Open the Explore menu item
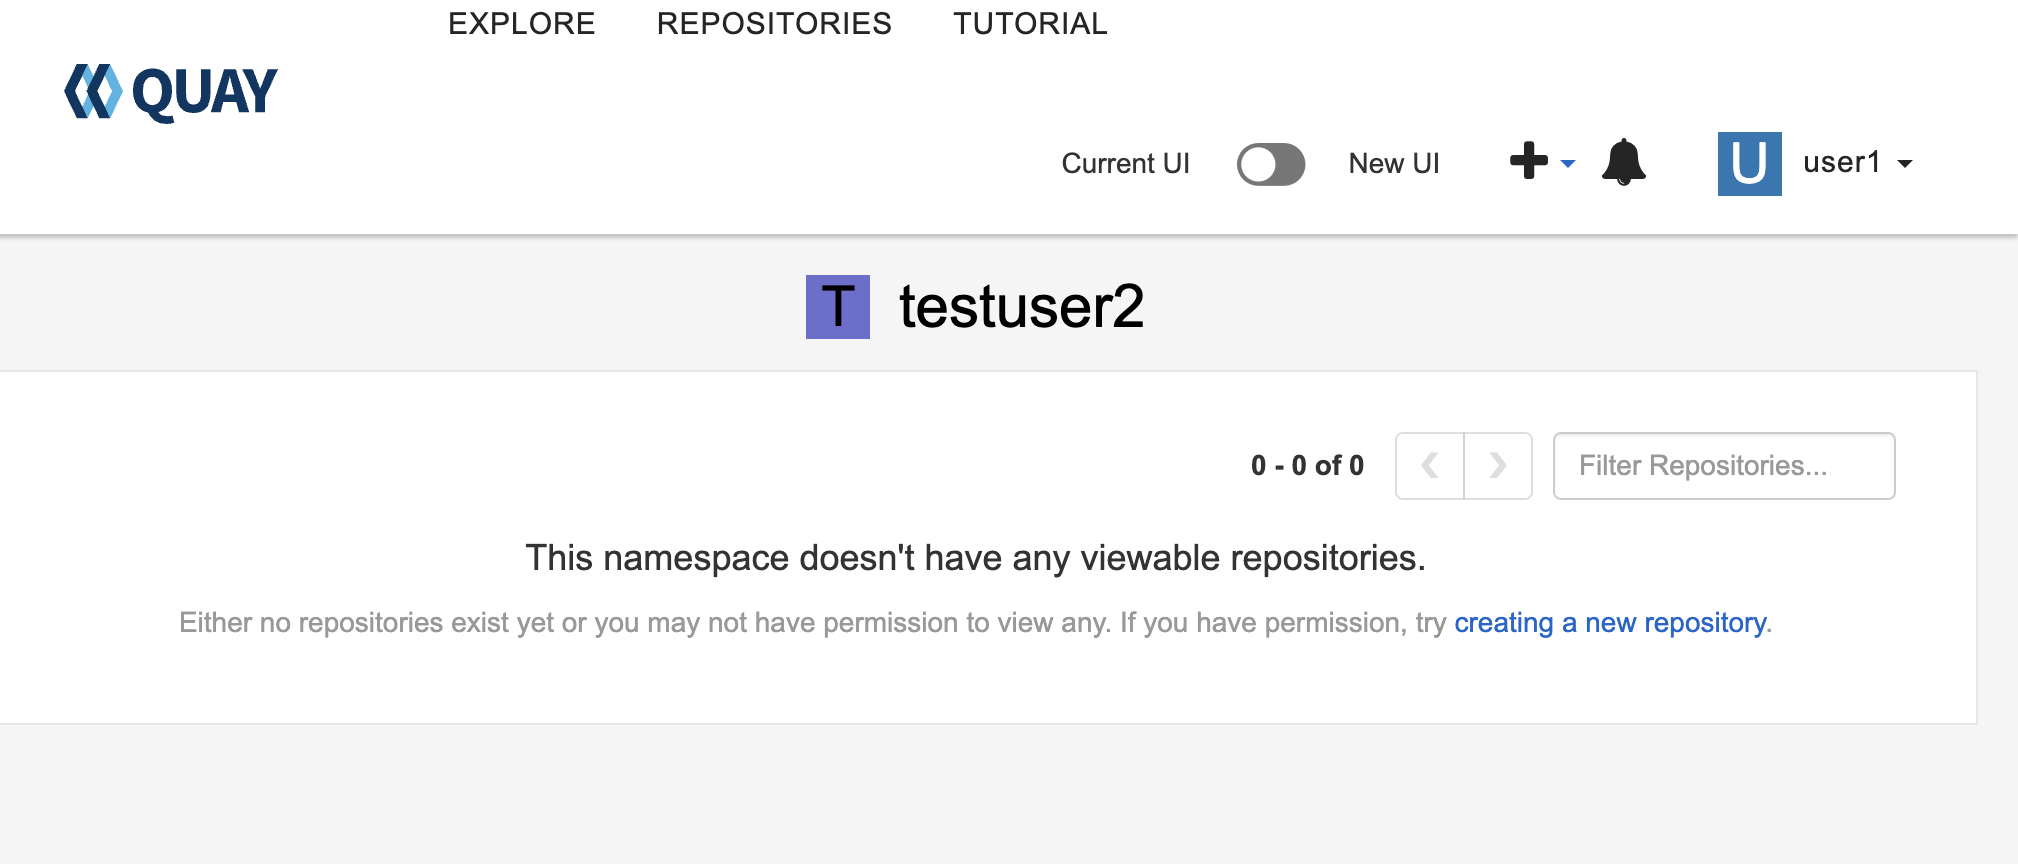Viewport: 2018px width, 864px height. pos(521,23)
